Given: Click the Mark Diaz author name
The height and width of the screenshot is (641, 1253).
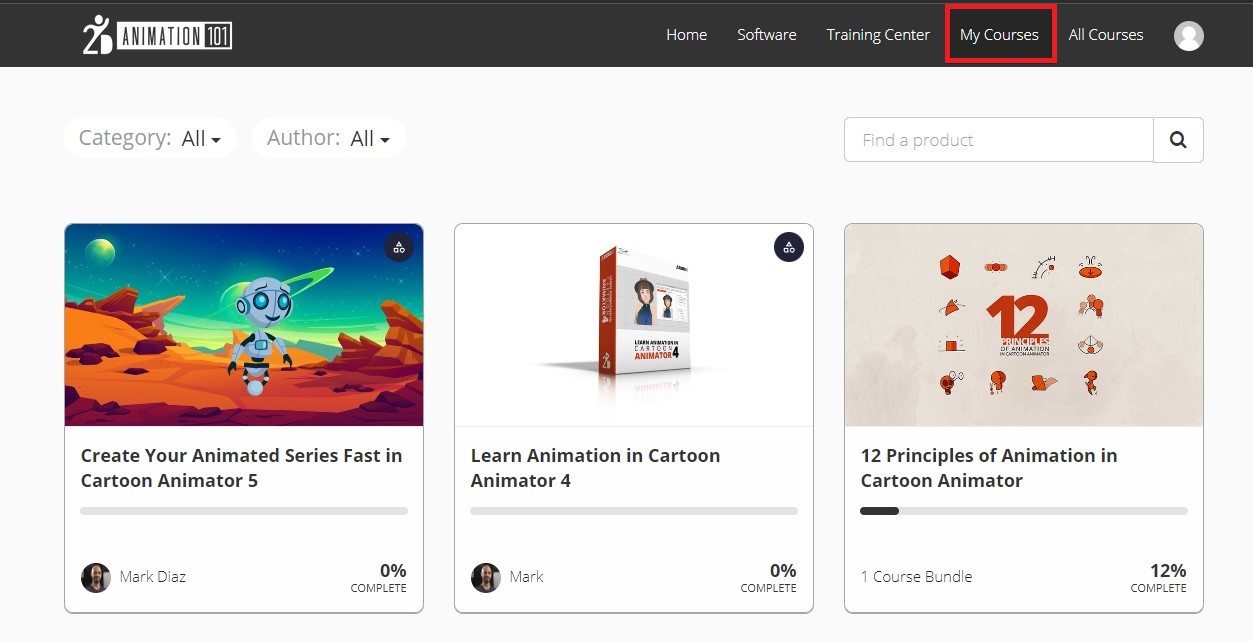Looking at the screenshot, I should click(x=152, y=577).
